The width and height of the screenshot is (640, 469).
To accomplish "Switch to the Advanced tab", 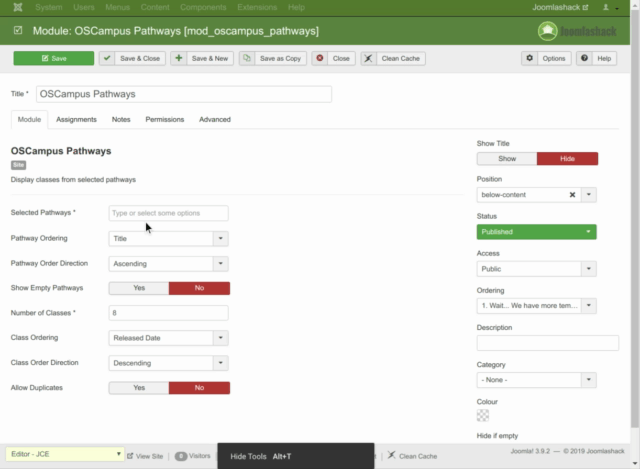I will 215,120.
